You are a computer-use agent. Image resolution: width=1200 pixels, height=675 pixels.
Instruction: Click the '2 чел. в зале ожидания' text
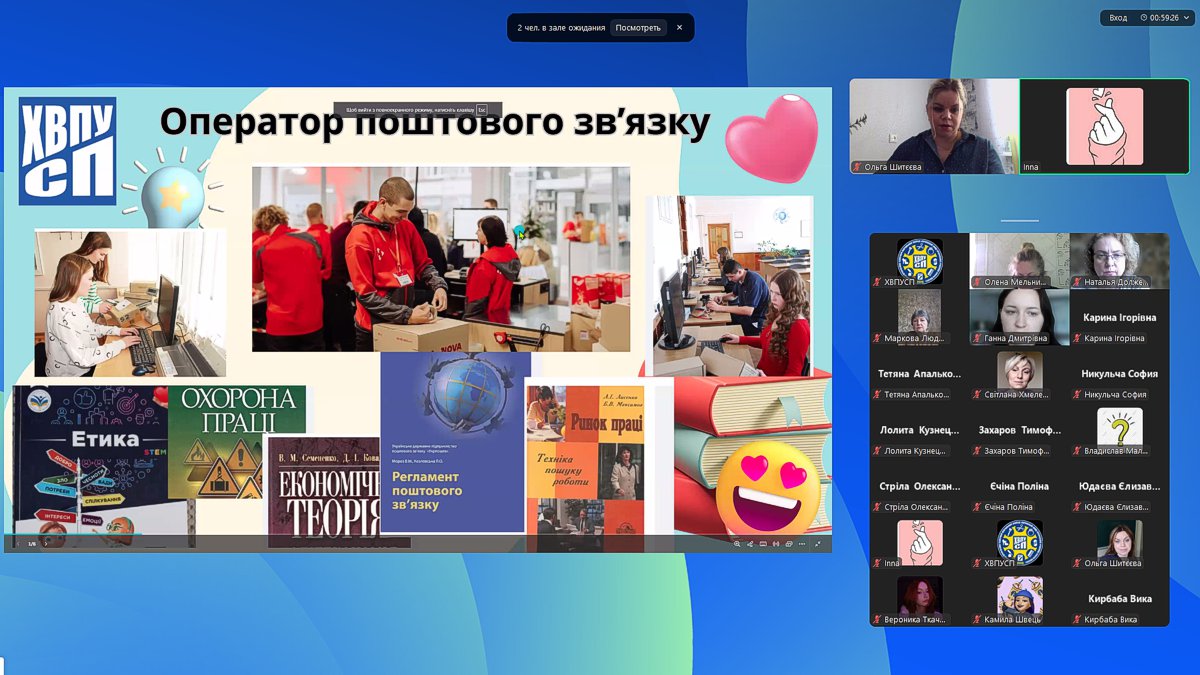tap(561, 28)
